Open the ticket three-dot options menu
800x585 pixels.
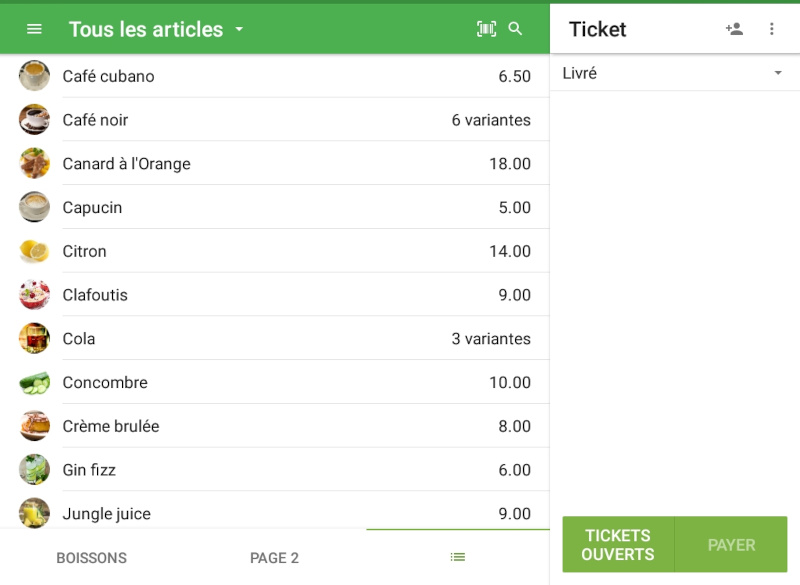[772, 29]
